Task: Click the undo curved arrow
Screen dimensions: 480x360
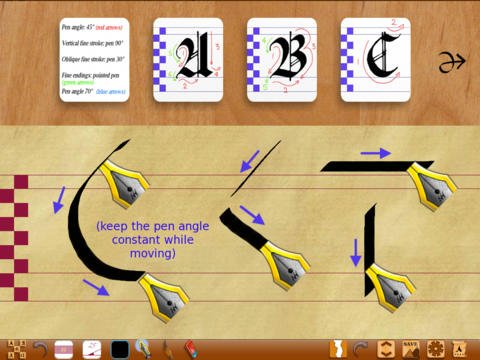Action: click(x=41, y=349)
